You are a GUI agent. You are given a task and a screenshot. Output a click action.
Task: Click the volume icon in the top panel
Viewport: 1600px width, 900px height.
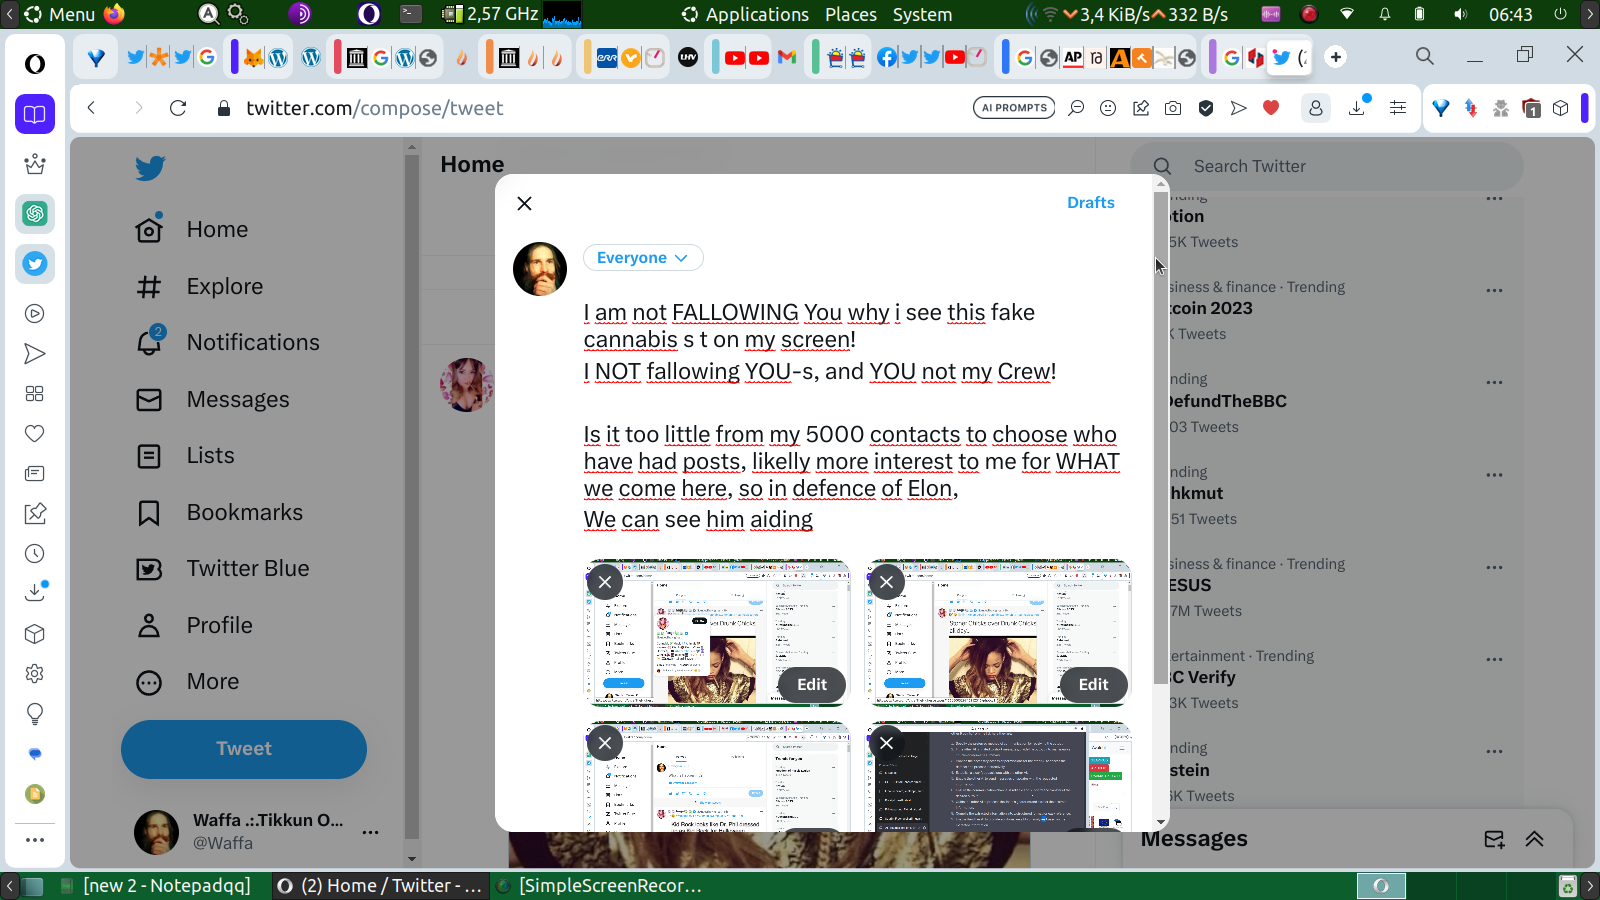[x=1460, y=14]
